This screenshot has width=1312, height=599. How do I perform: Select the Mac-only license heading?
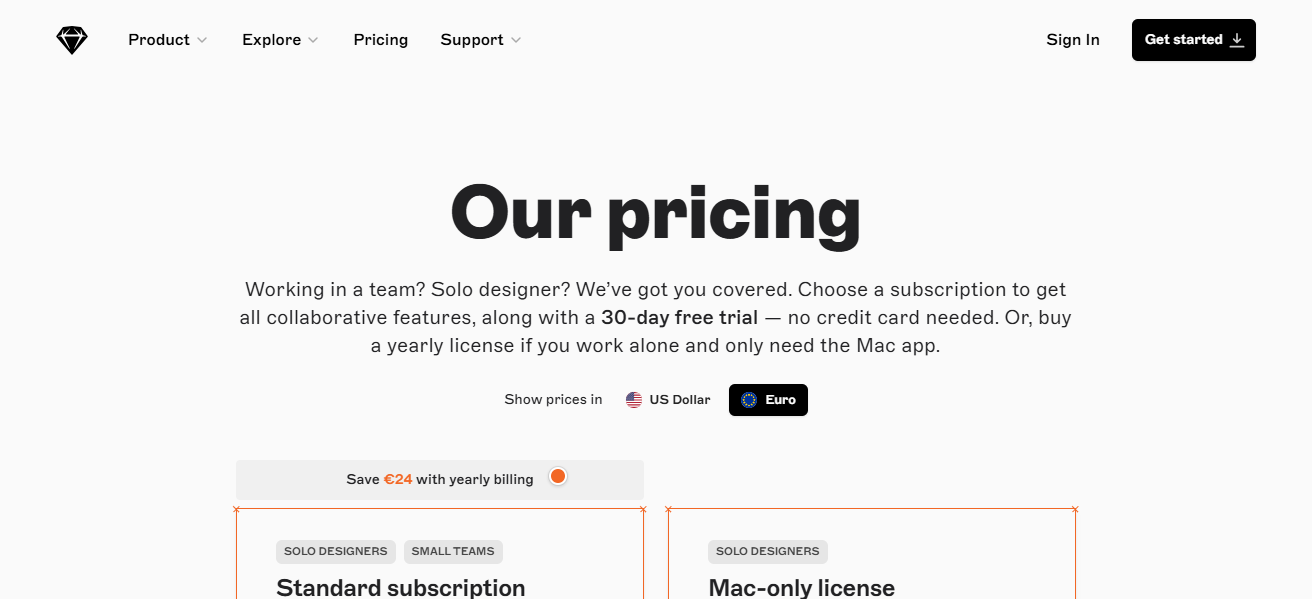click(801, 587)
